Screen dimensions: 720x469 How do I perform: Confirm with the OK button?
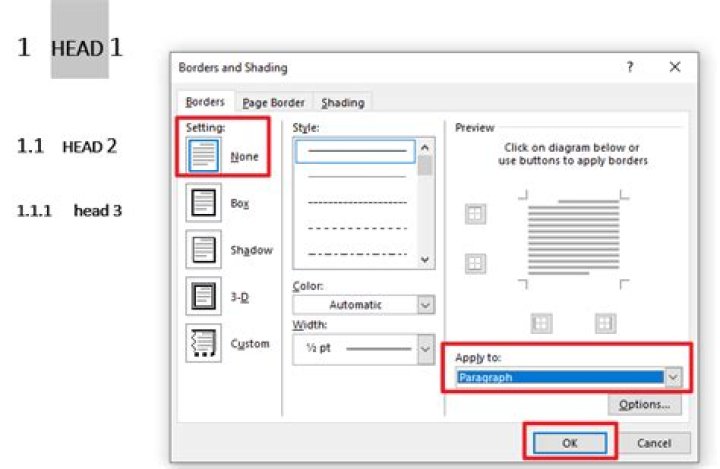570,443
